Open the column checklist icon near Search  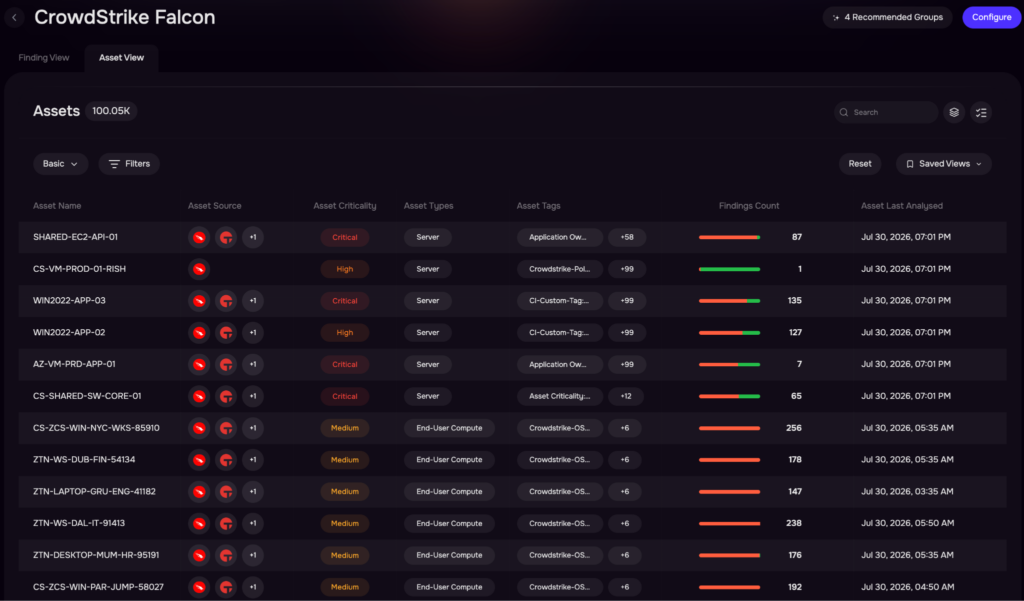tap(981, 112)
